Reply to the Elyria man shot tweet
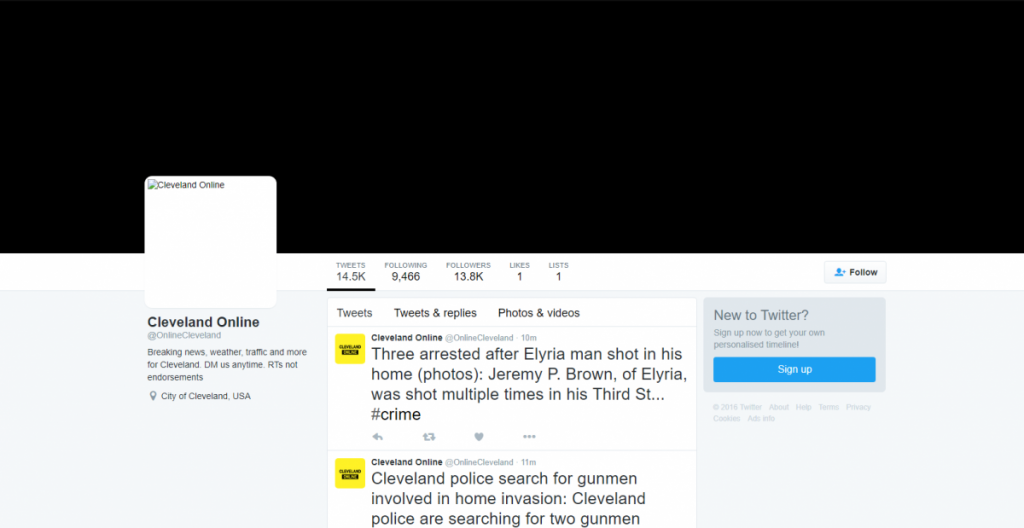Screen dimensions: 1024x528 tap(377, 437)
